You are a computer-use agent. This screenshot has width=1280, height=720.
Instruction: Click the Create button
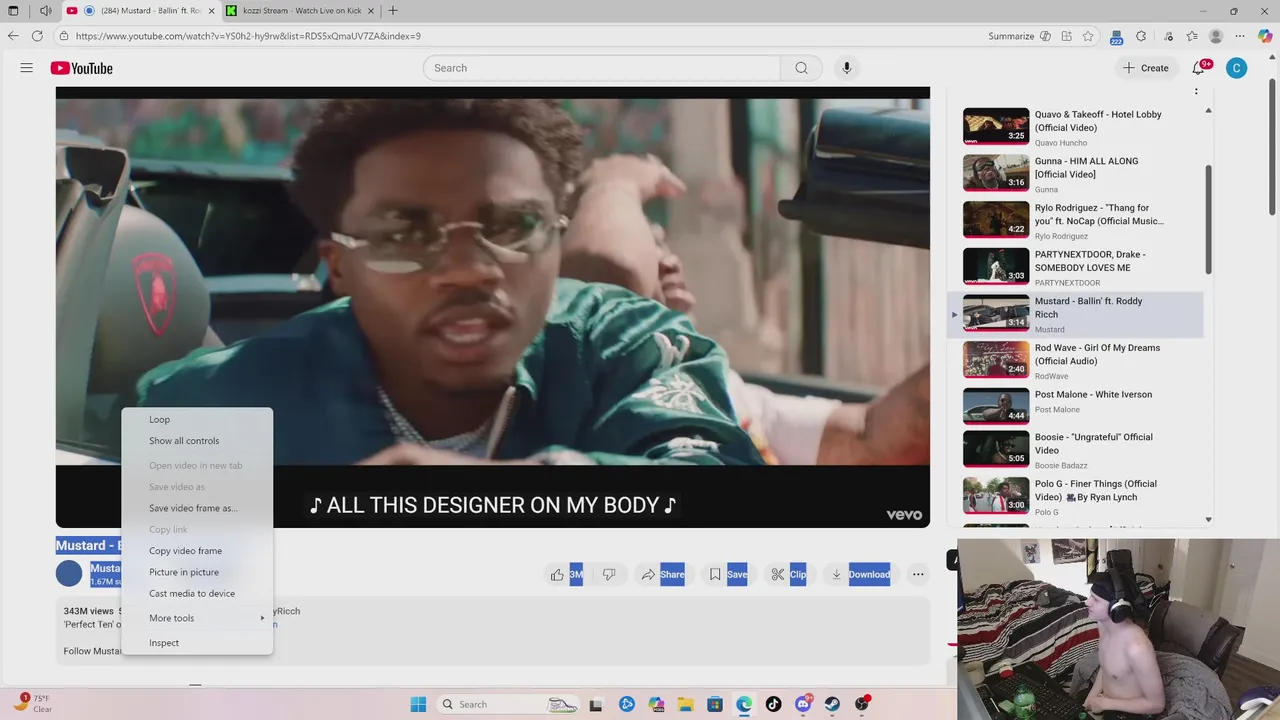click(1146, 68)
